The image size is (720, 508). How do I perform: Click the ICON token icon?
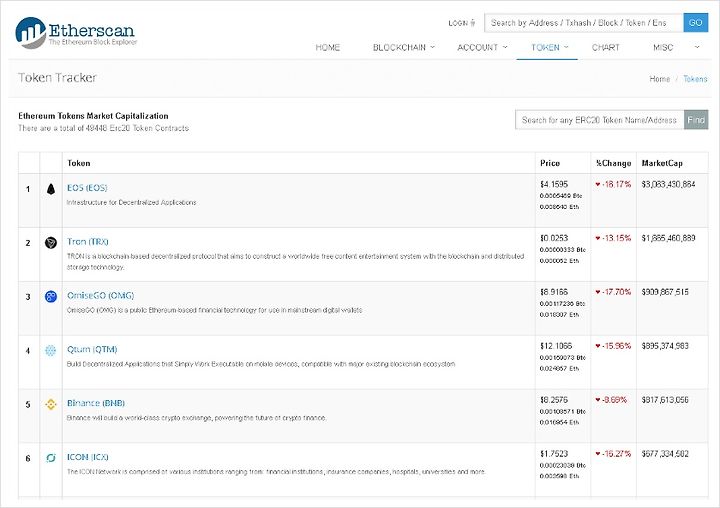pyautogui.click(x=51, y=458)
